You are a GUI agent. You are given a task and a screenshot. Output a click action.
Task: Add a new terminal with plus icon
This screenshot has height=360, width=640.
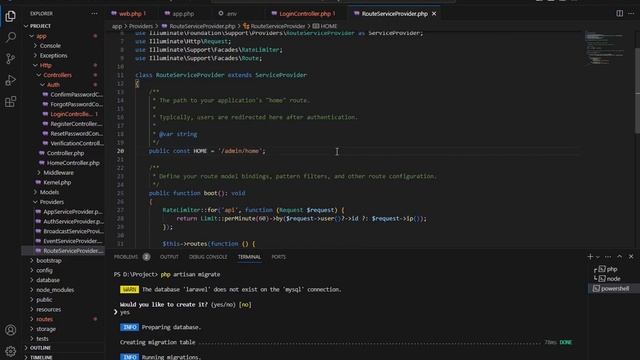pos(590,256)
